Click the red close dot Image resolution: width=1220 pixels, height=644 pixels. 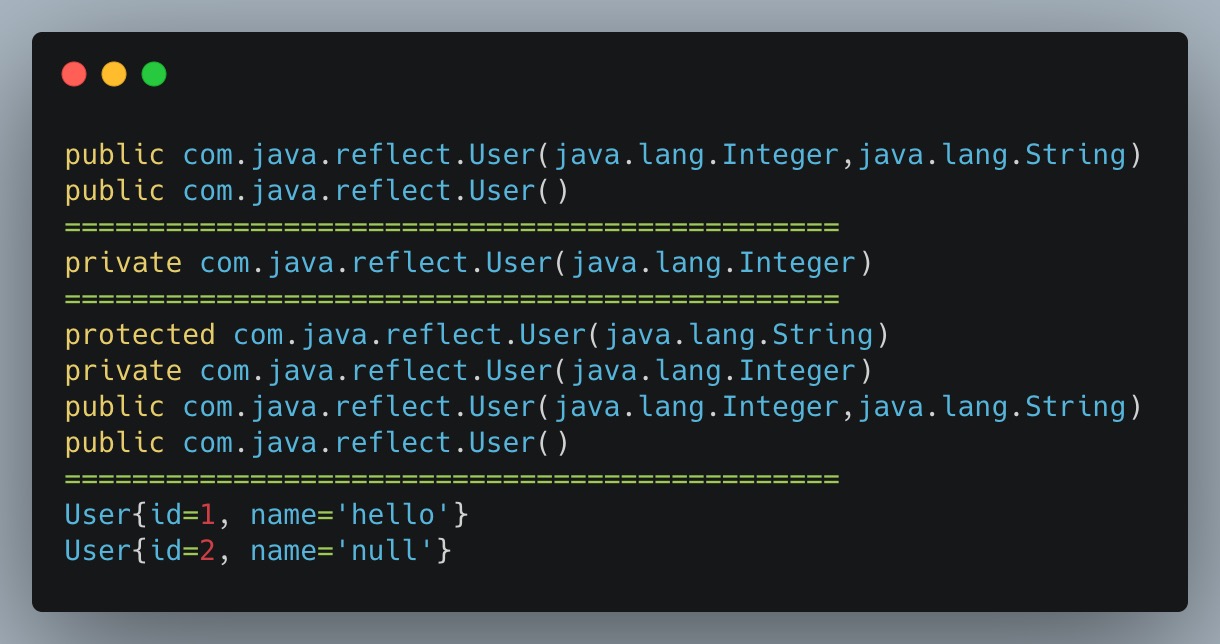tap(74, 74)
